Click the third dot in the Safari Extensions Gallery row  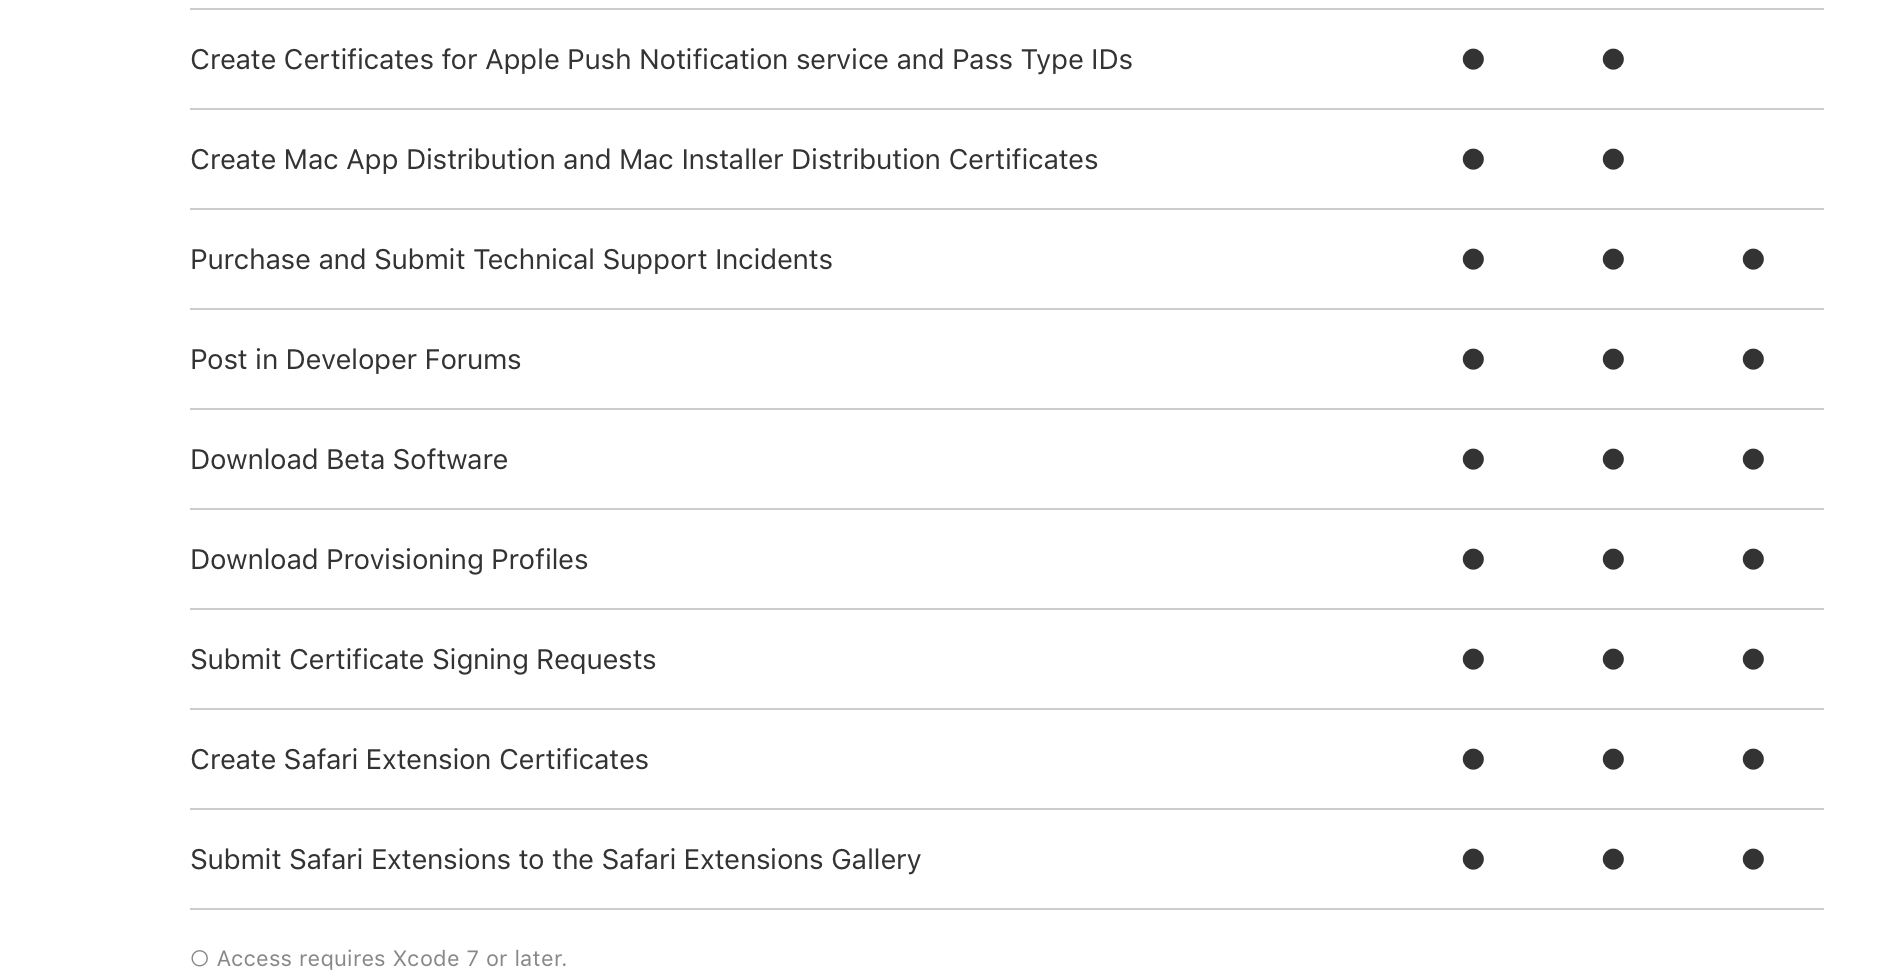[x=1753, y=859]
